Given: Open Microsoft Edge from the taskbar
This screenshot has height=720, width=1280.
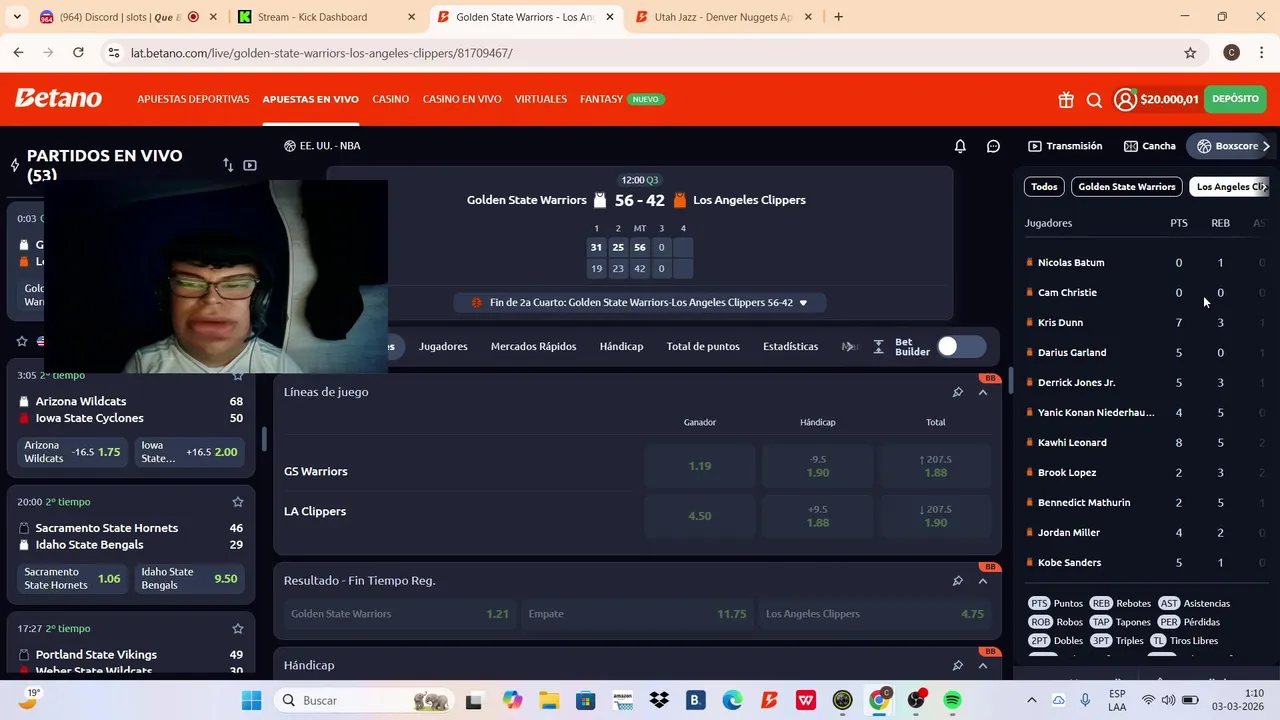Looking at the screenshot, I should [x=732, y=700].
